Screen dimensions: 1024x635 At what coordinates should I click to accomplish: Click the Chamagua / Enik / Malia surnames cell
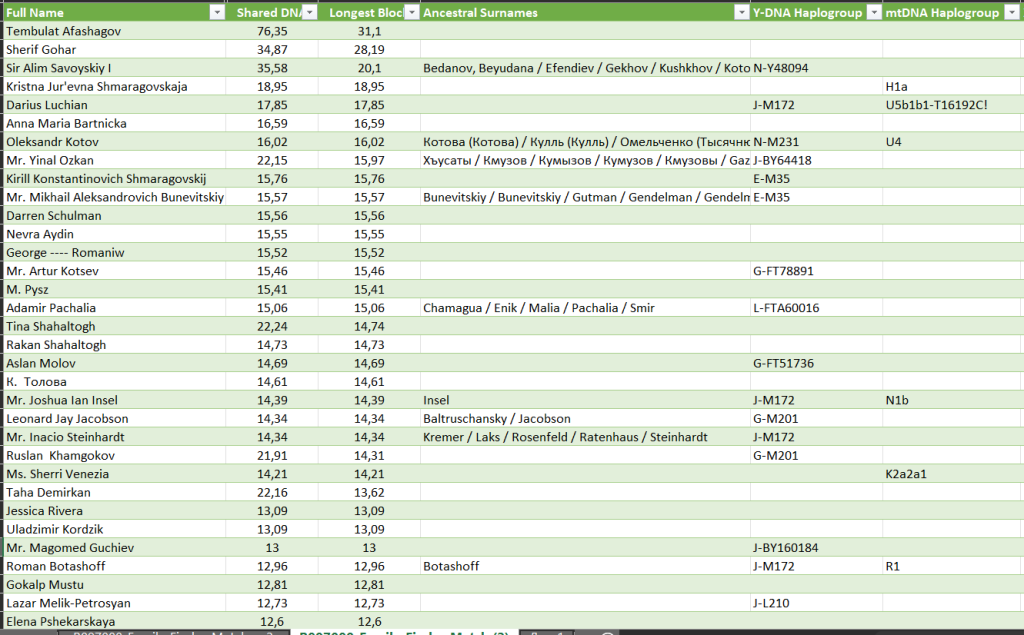click(x=539, y=308)
